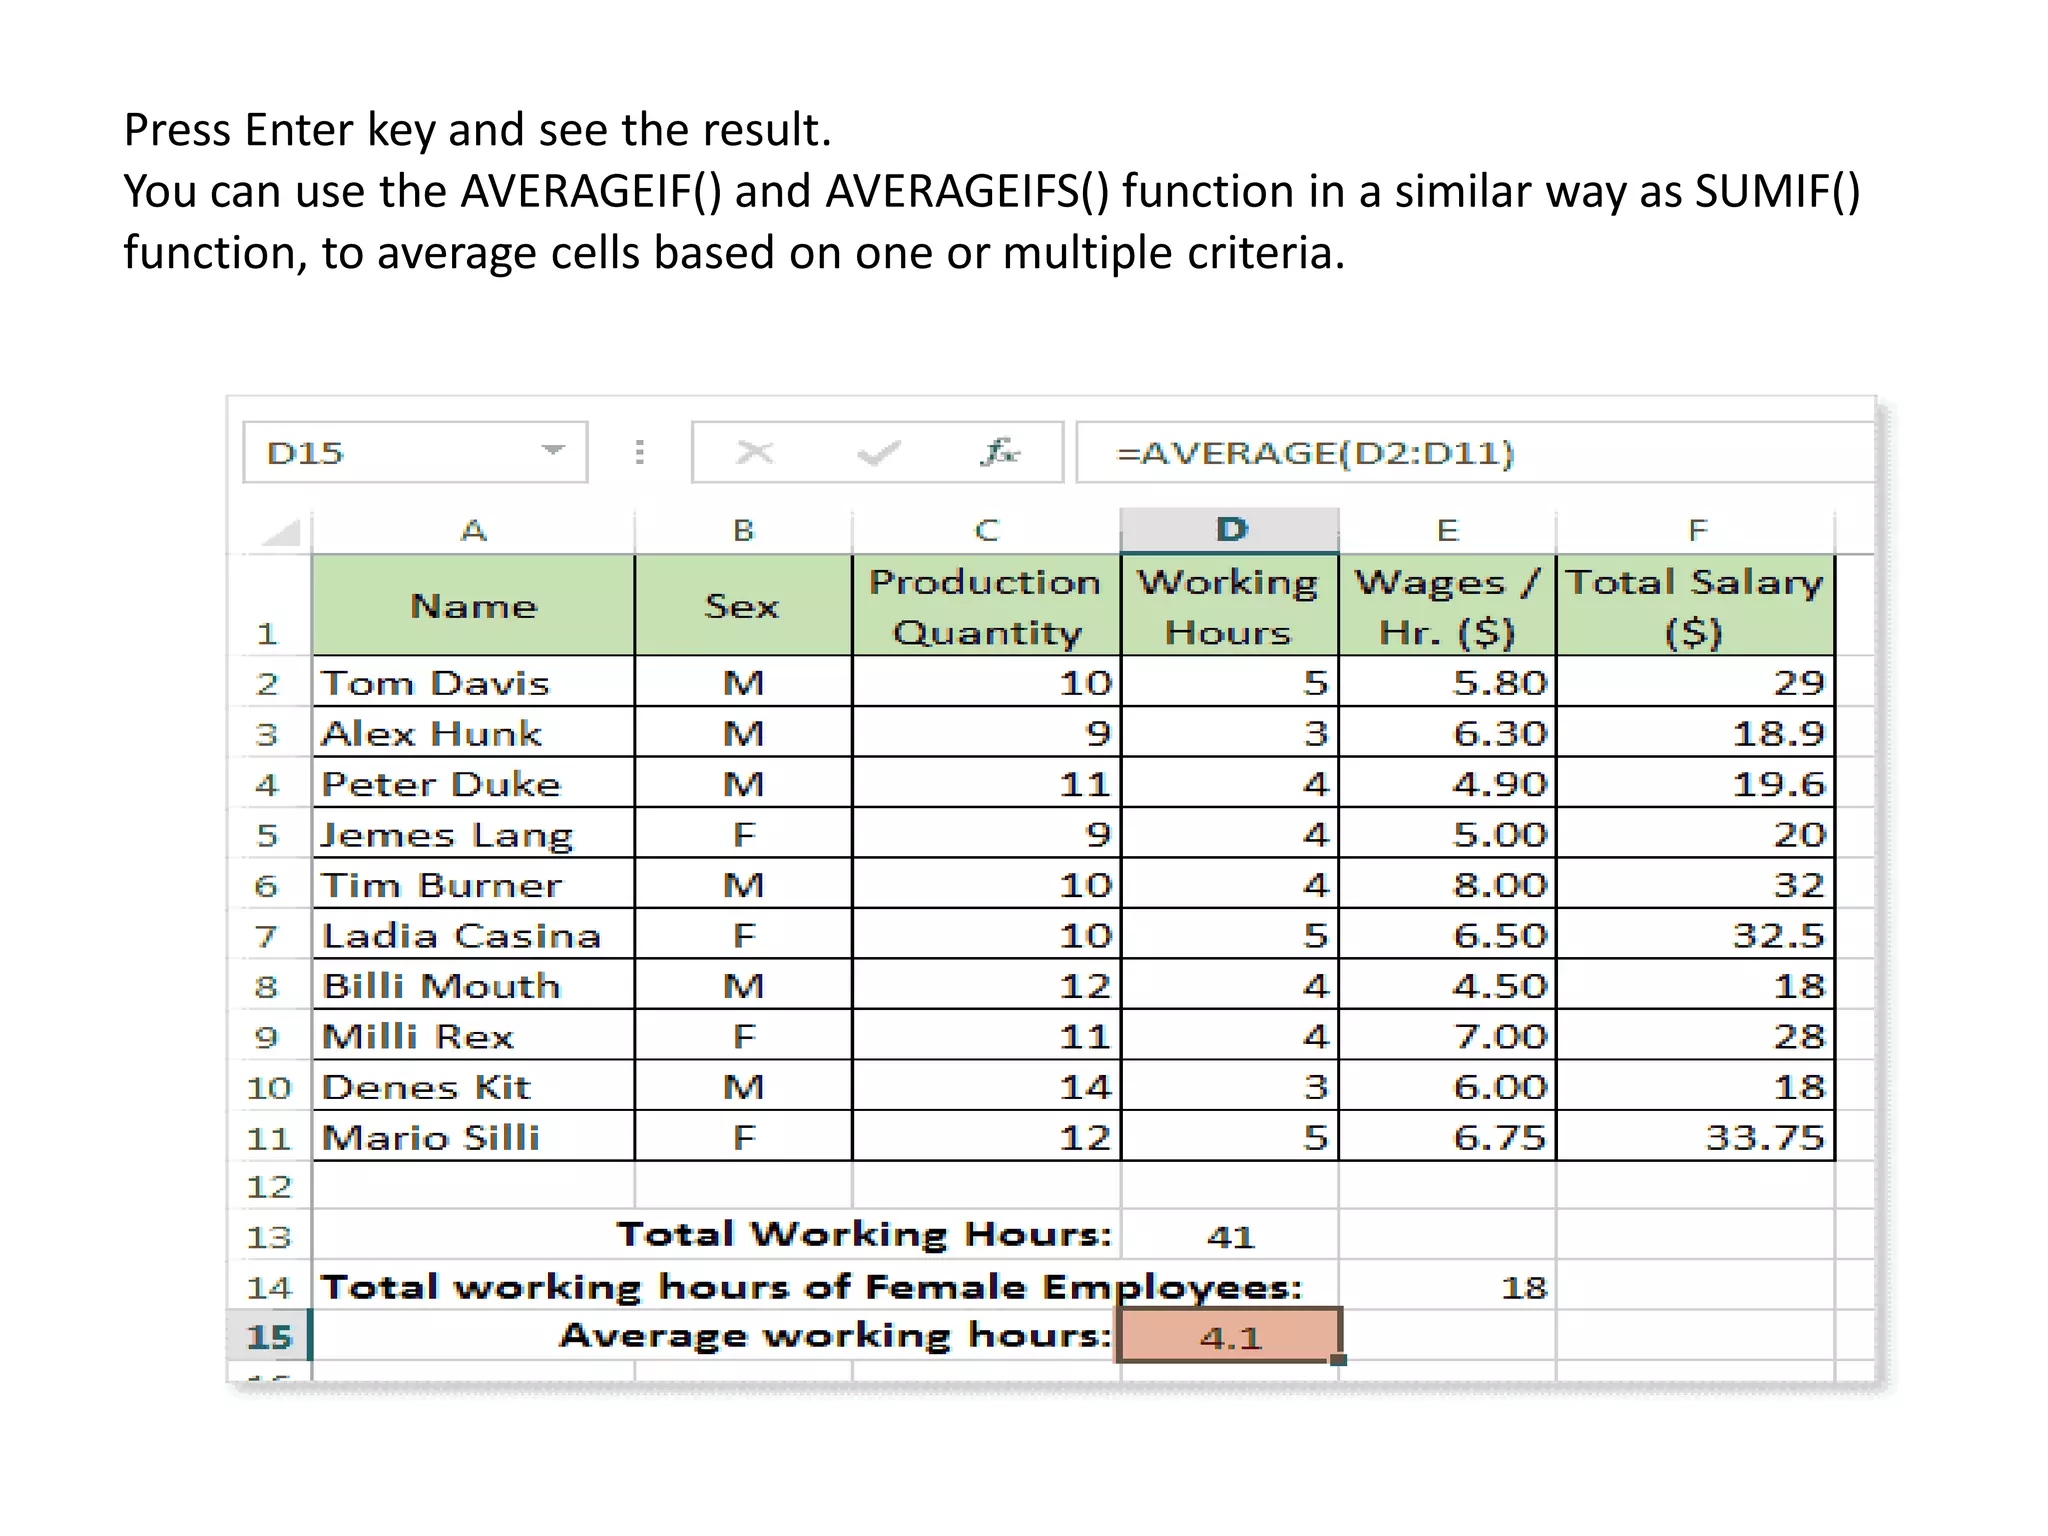The width and height of the screenshot is (2048, 1536).
Task: Click the formula bar options dots
Action: [639, 453]
